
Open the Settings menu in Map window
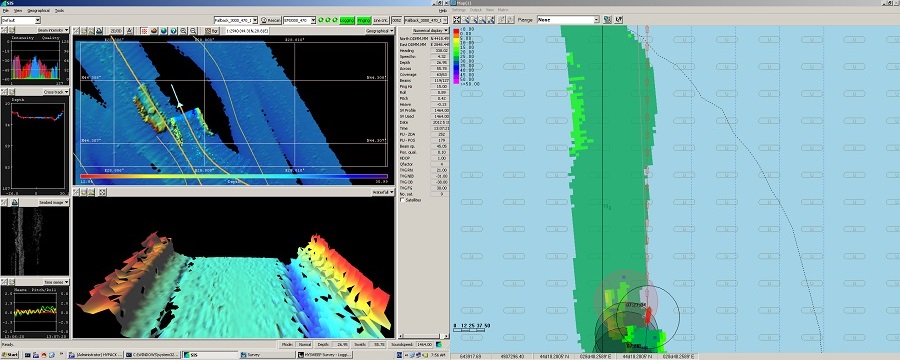pyautogui.click(x=459, y=10)
